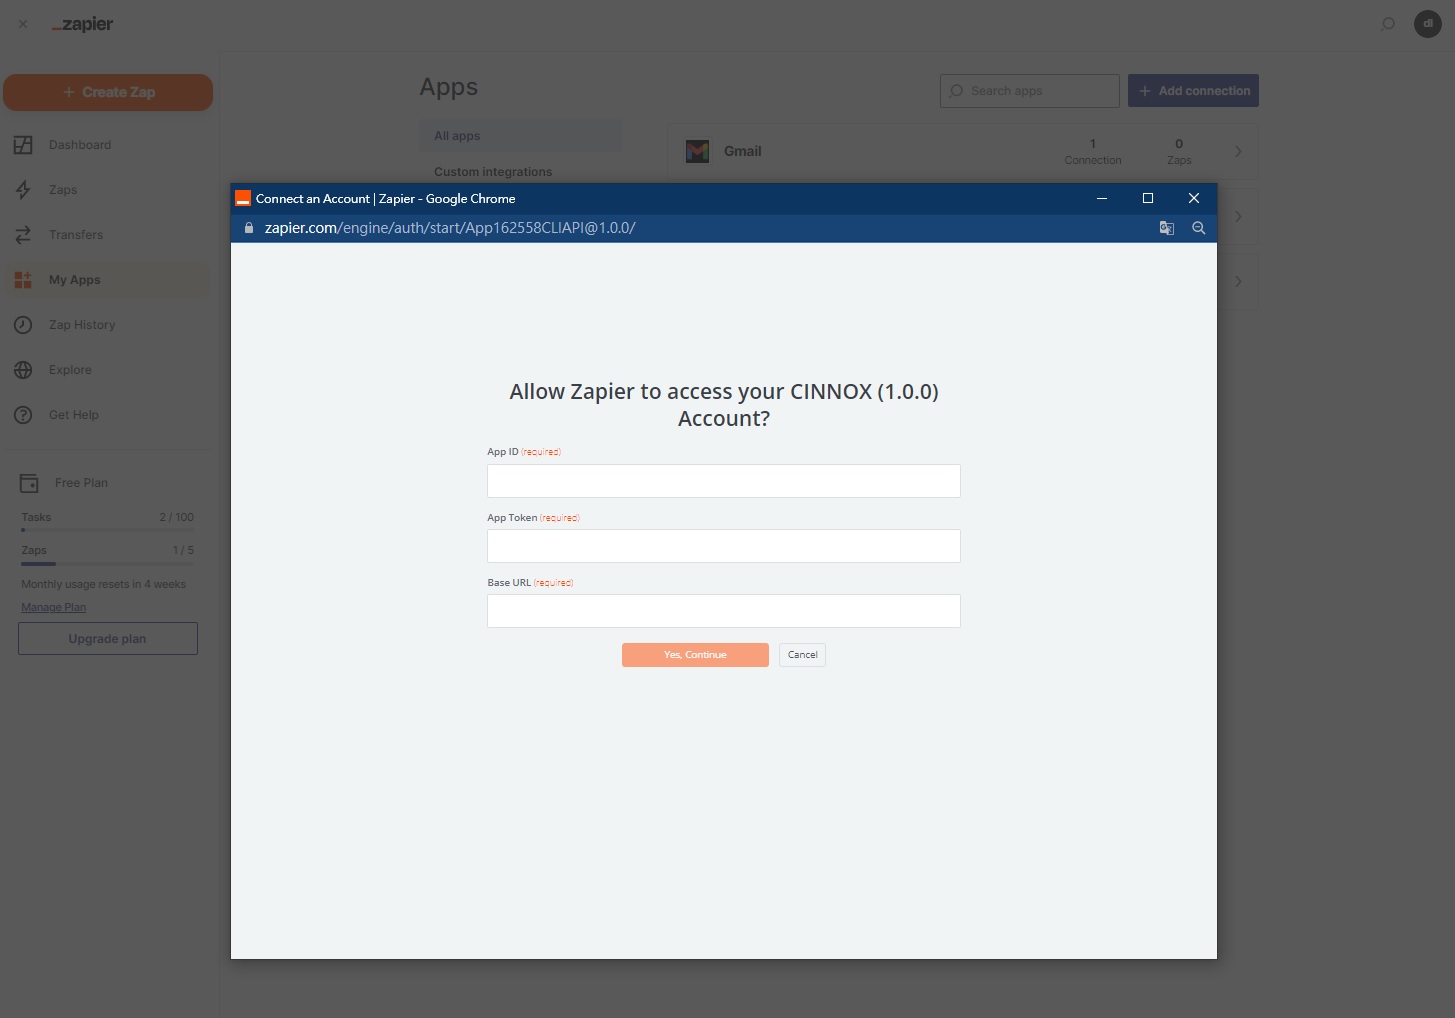Click the translate page icon in popup address bar

pos(1167,228)
